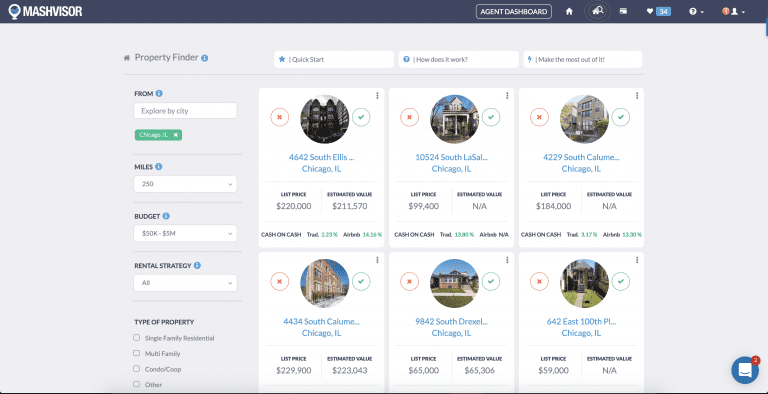Open the How does it work? tab
The image size is (768, 394).
tap(458, 59)
